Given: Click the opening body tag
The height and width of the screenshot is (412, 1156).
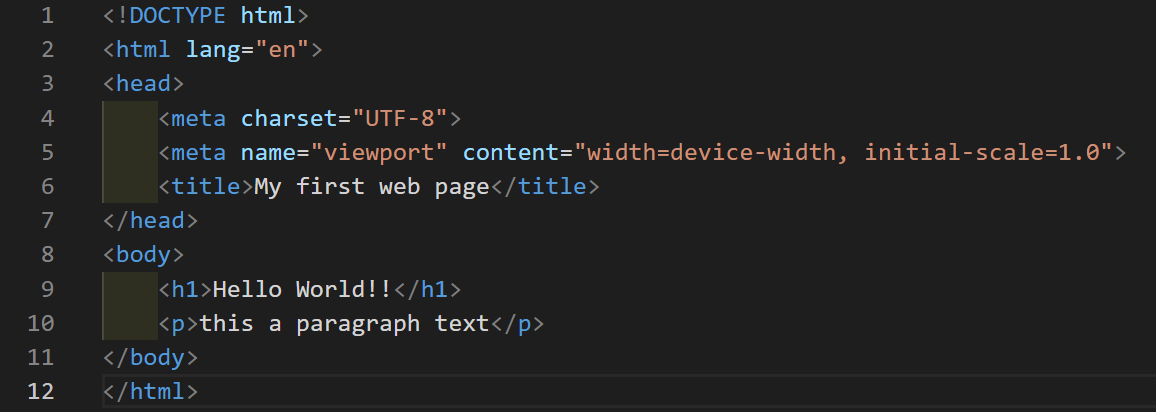Looking at the screenshot, I should pos(143,255).
